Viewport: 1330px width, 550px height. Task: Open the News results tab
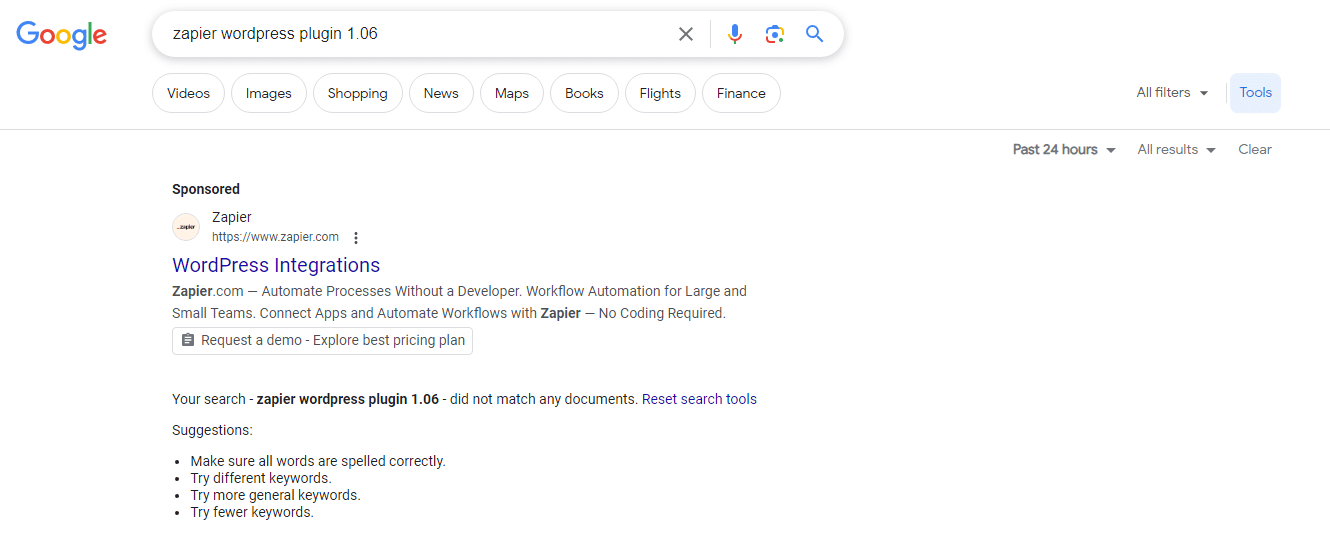[441, 94]
